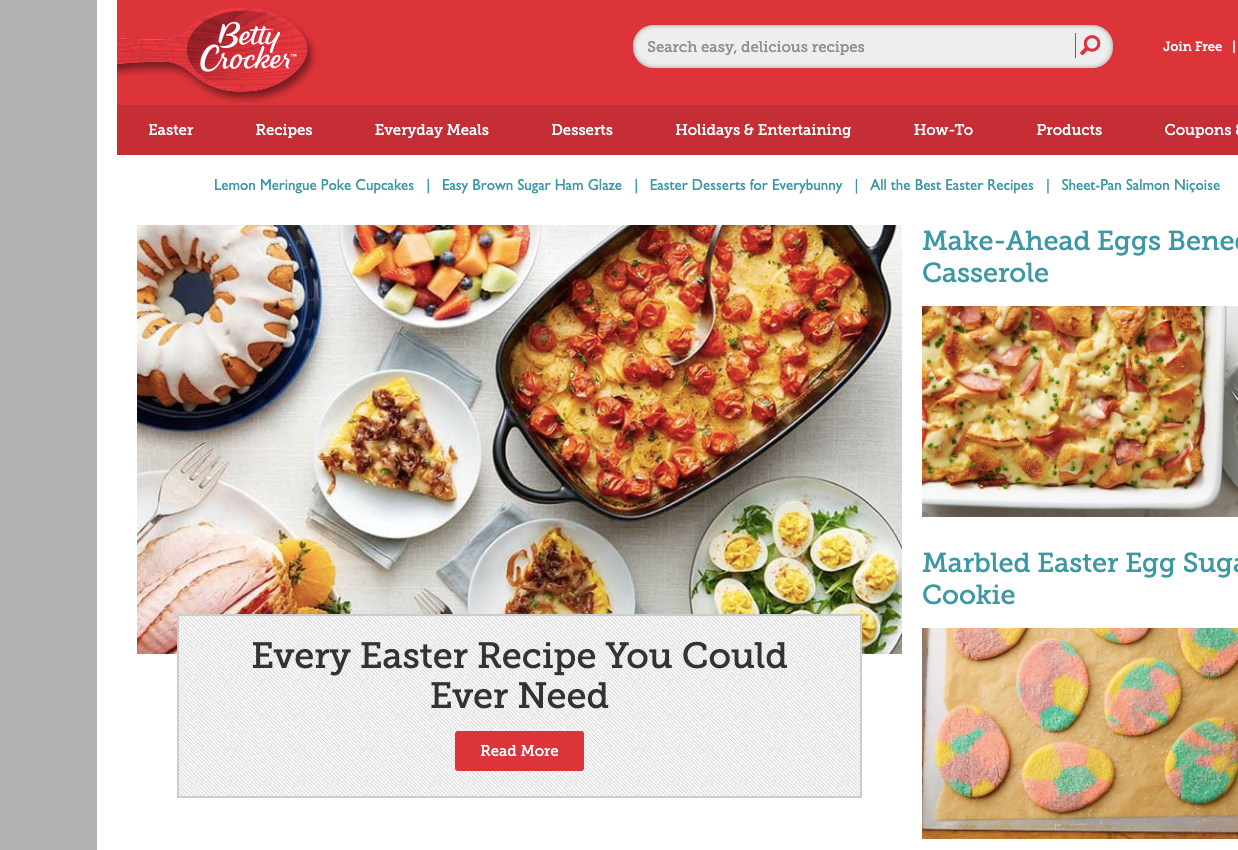
Task: Open All the Best Easter Recipes link
Action: (952, 185)
